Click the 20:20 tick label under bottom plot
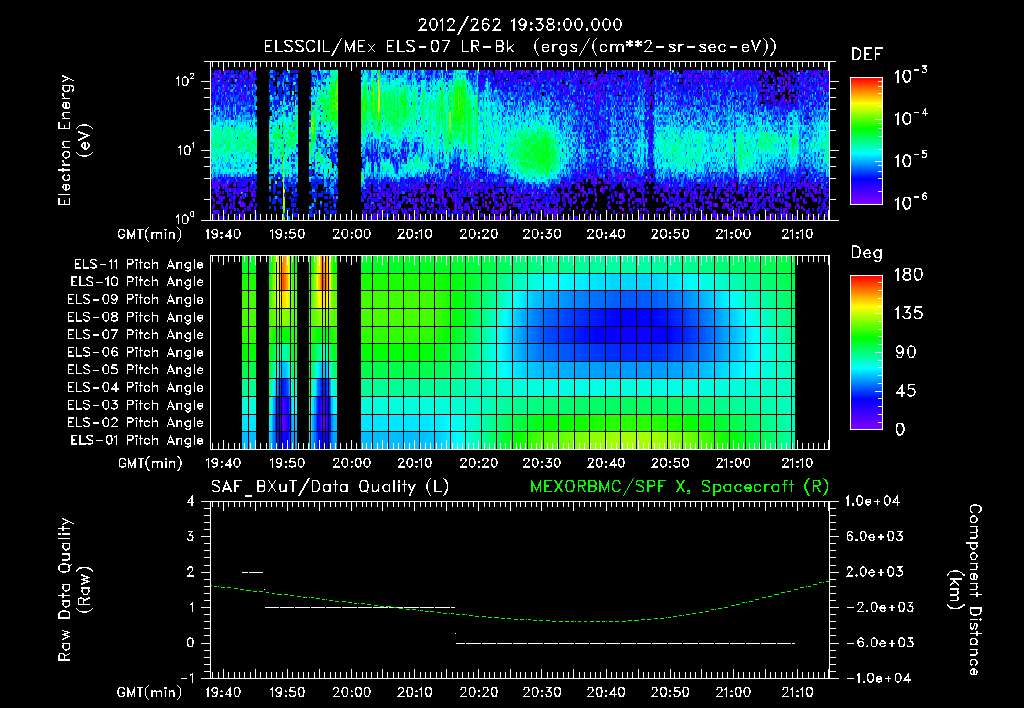 (x=479, y=692)
